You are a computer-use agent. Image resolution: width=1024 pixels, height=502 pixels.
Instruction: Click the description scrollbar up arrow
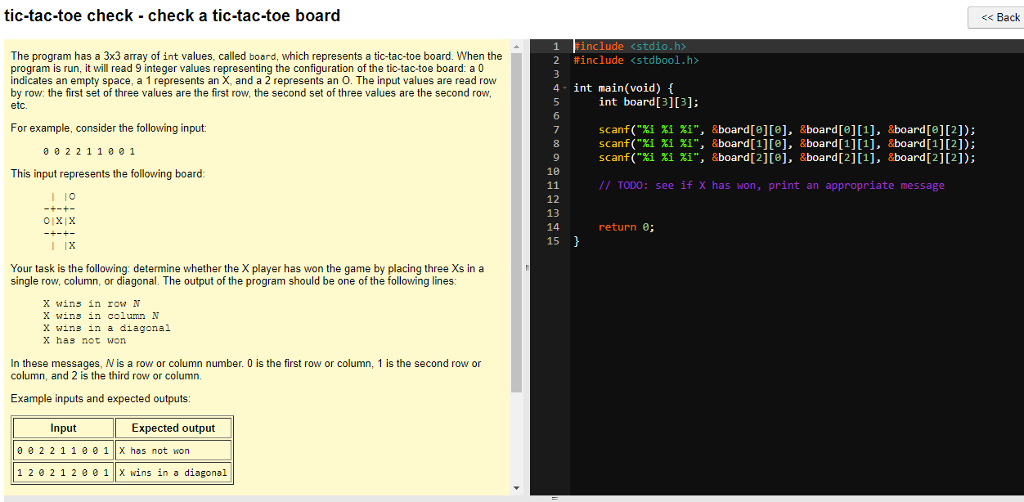[x=517, y=46]
